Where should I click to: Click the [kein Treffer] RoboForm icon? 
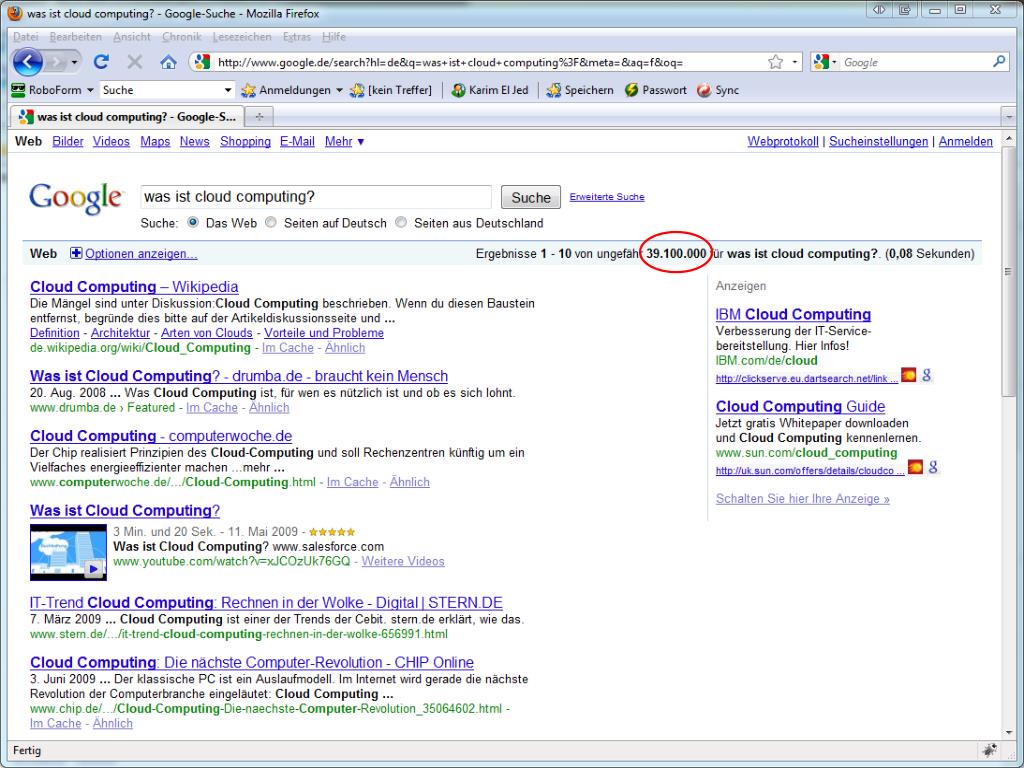tap(357, 90)
